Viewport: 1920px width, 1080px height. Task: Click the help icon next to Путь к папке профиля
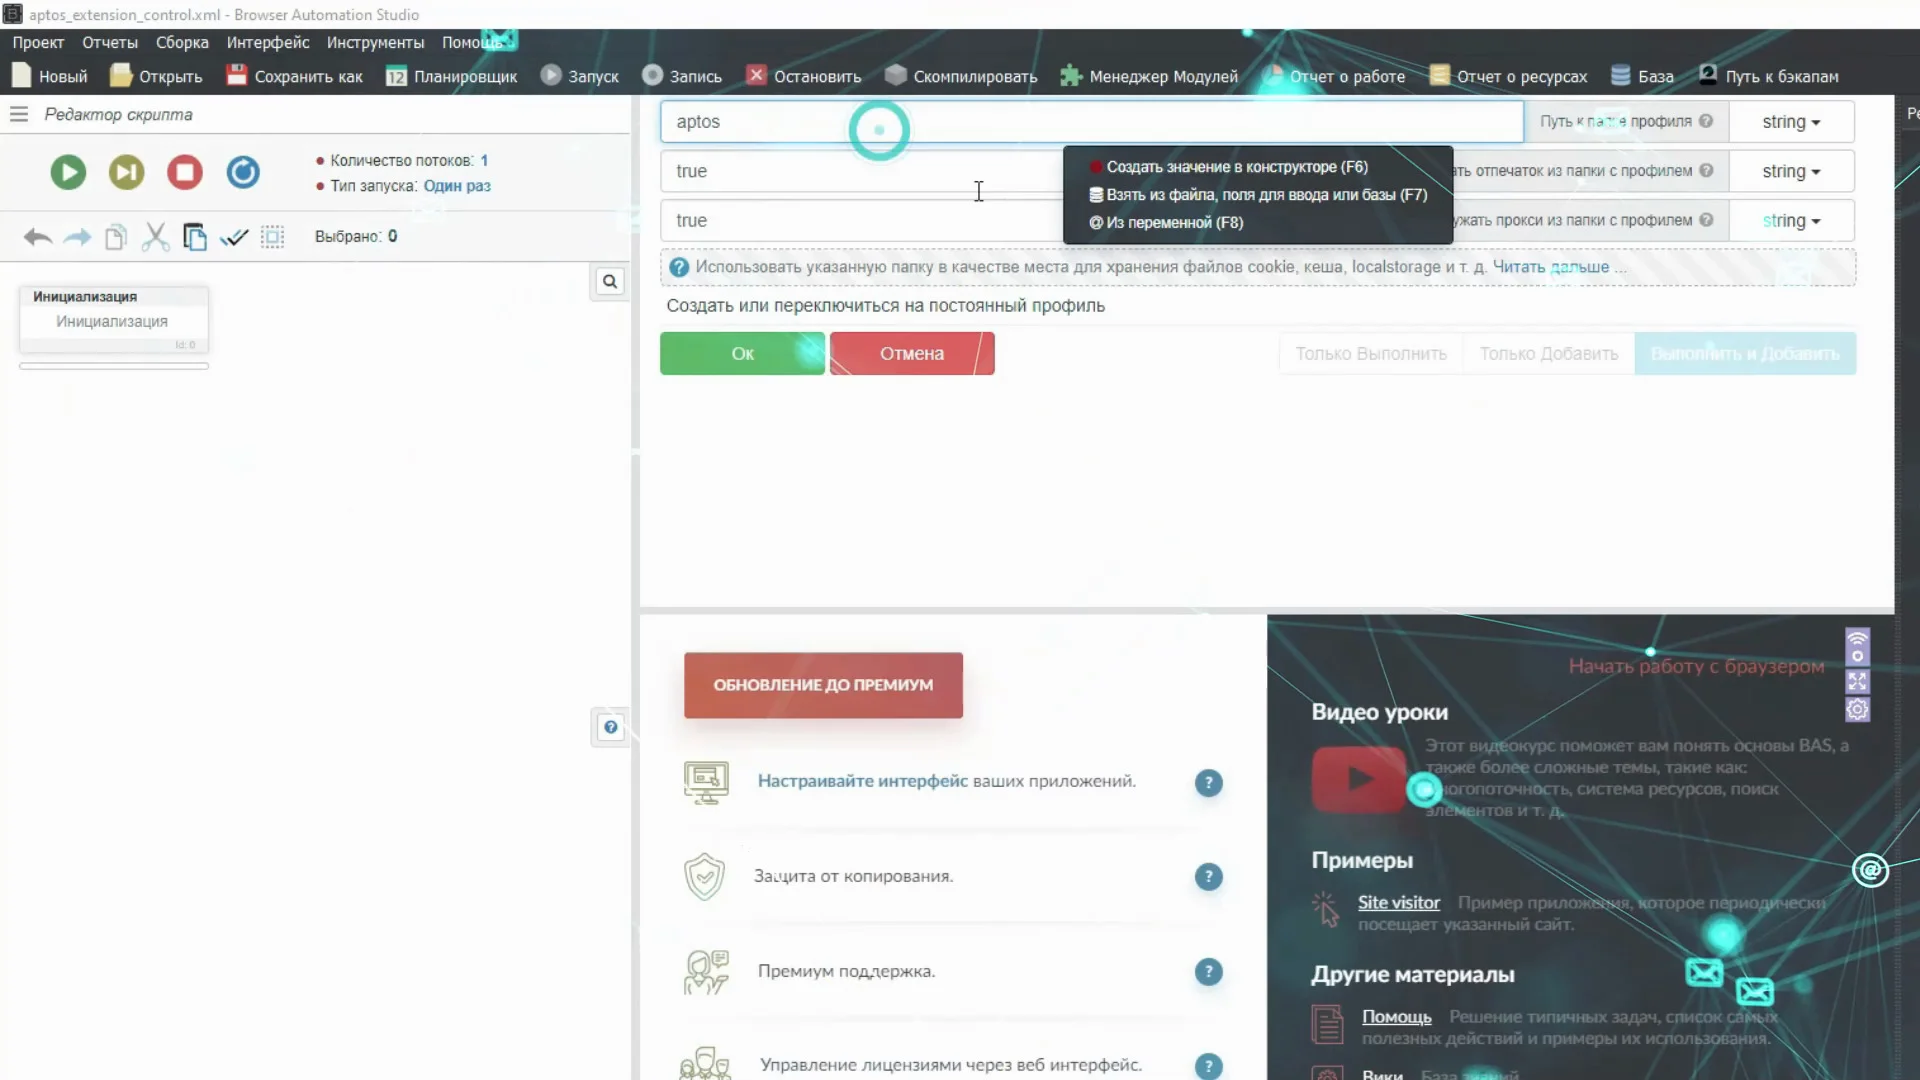(1706, 121)
